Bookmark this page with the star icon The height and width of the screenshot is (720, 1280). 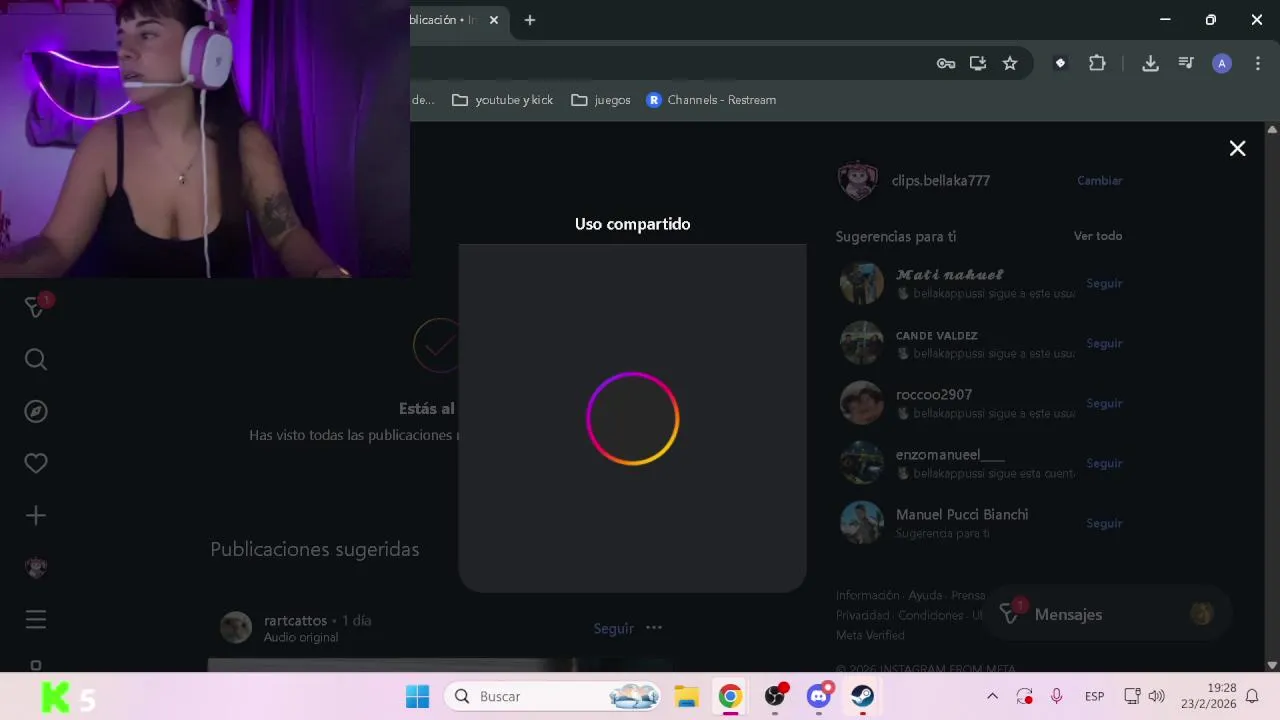point(1010,63)
